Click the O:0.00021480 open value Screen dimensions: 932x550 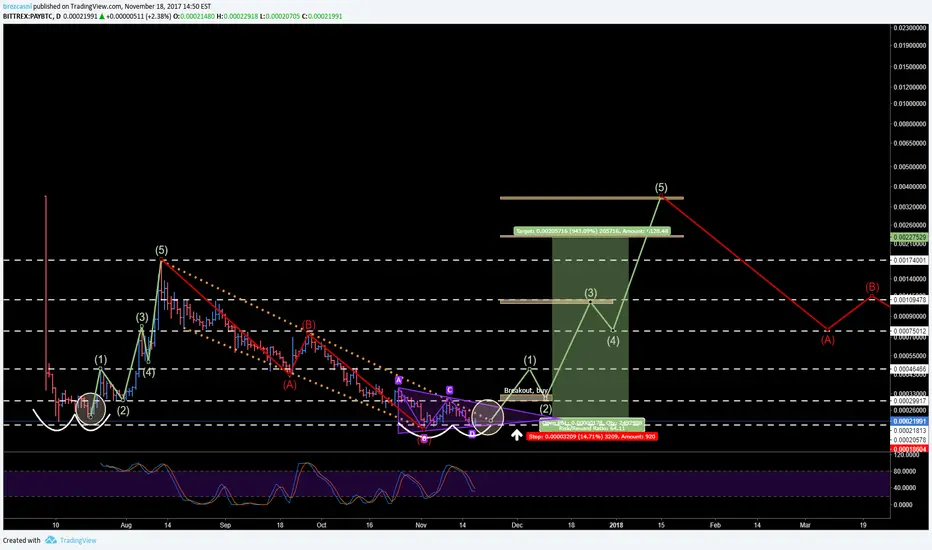[194, 16]
